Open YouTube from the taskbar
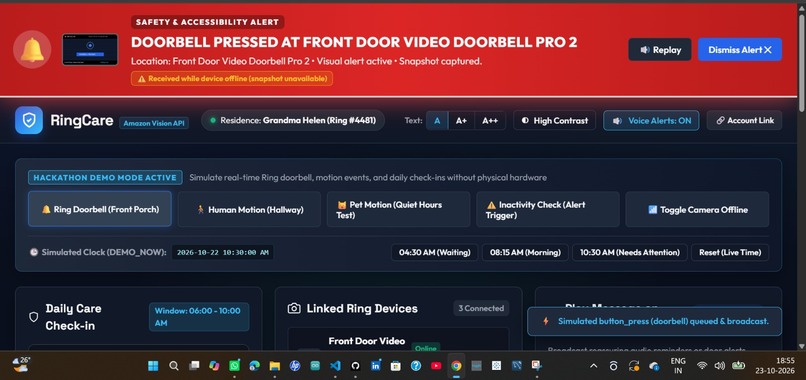 436,366
